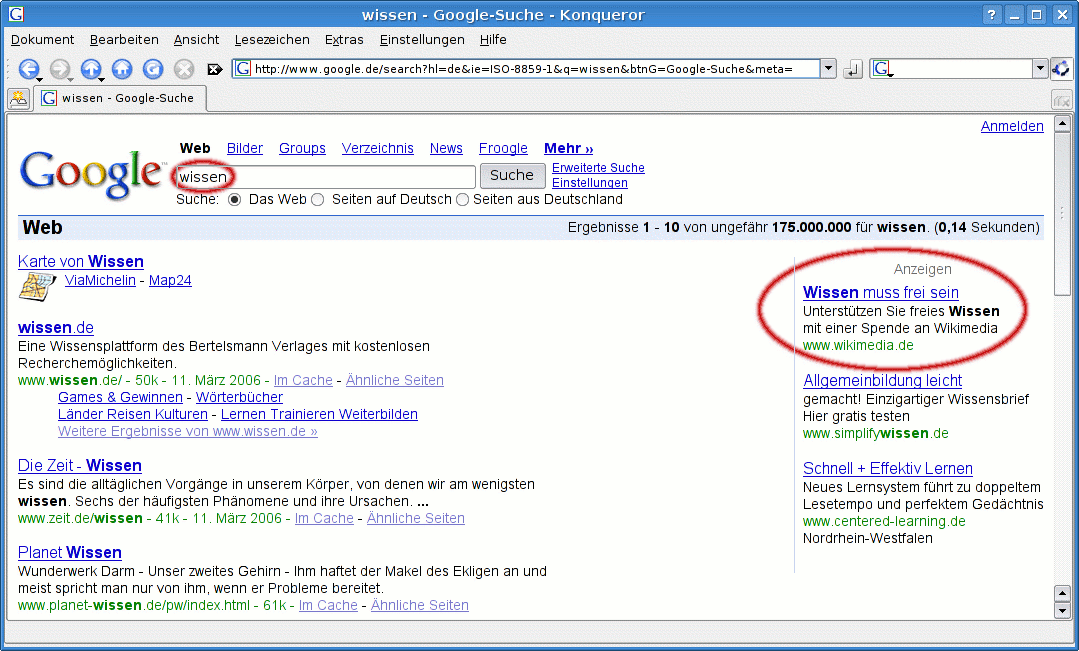This screenshot has height=651, width=1079.
Task: Open the 'Mehr »' link
Action: (x=568, y=148)
